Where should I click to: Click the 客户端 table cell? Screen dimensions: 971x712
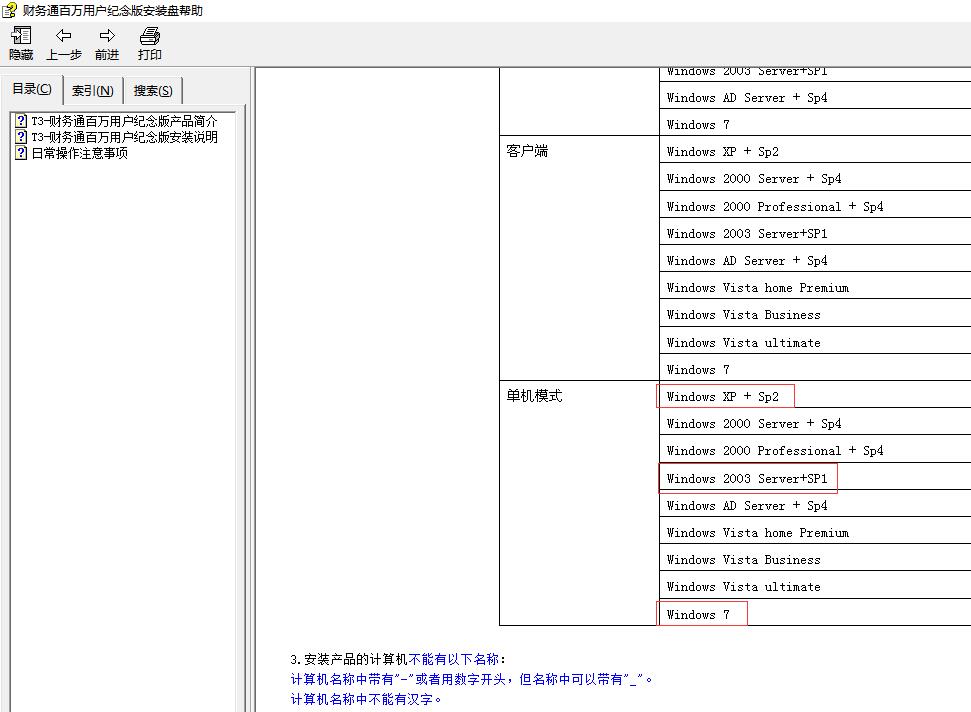(579, 258)
